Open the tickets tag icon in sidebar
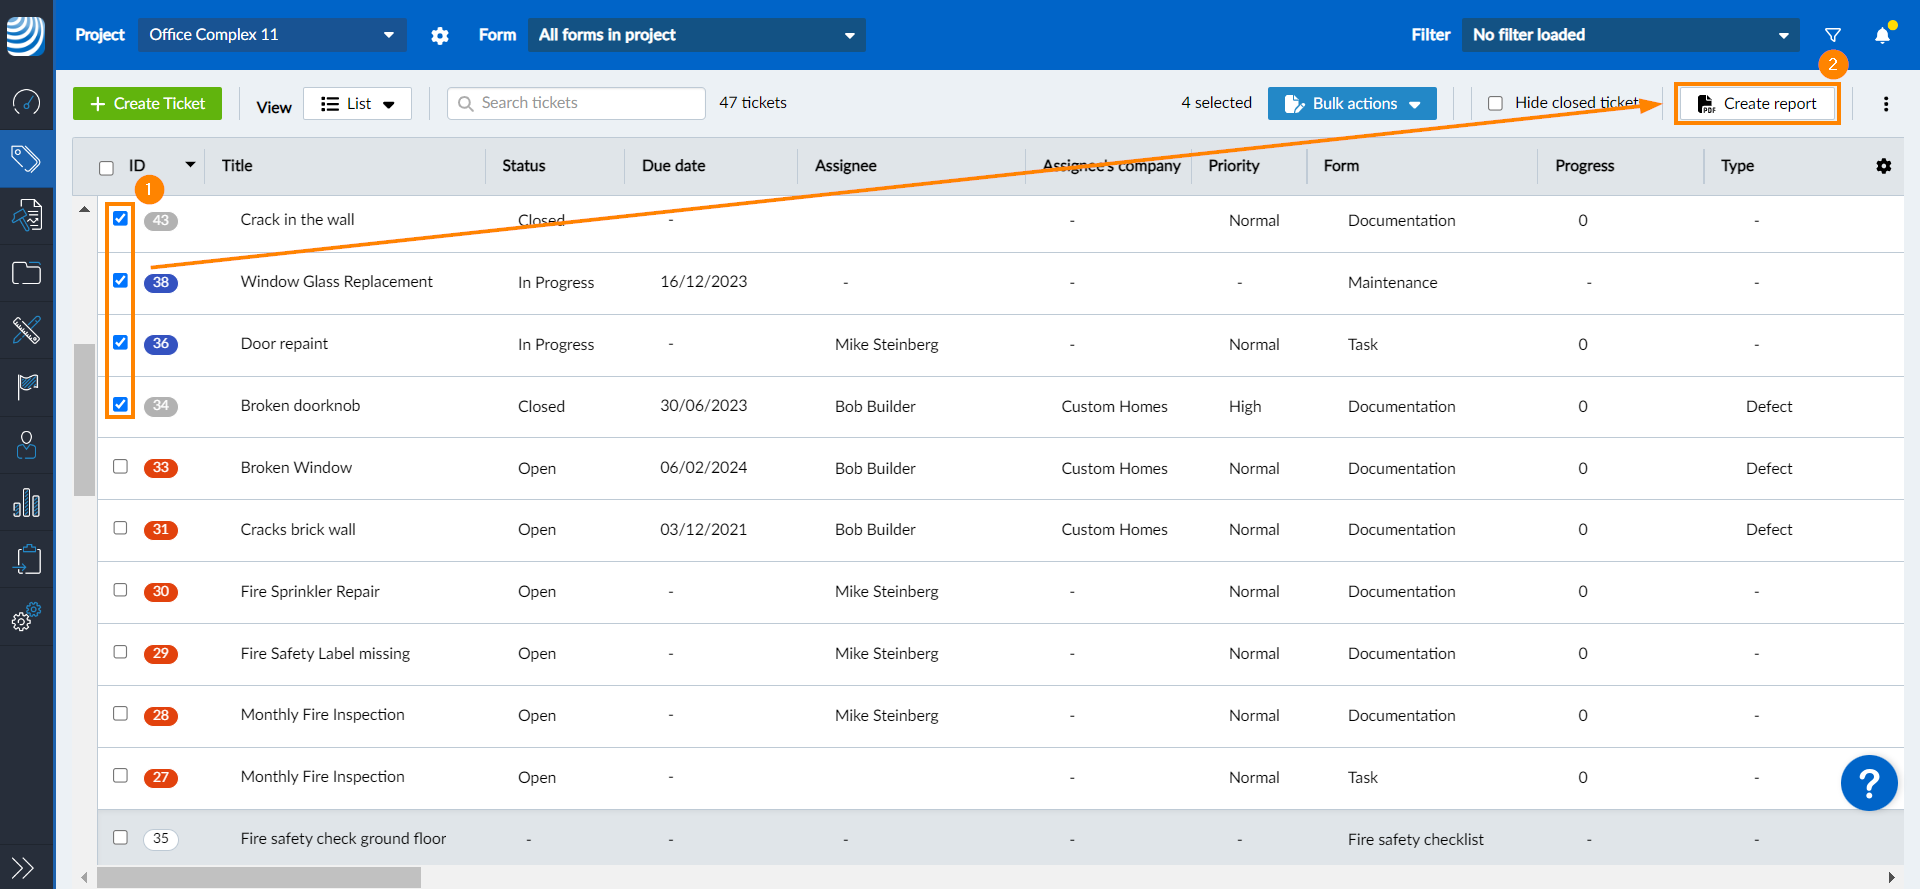 [x=26, y=158]
